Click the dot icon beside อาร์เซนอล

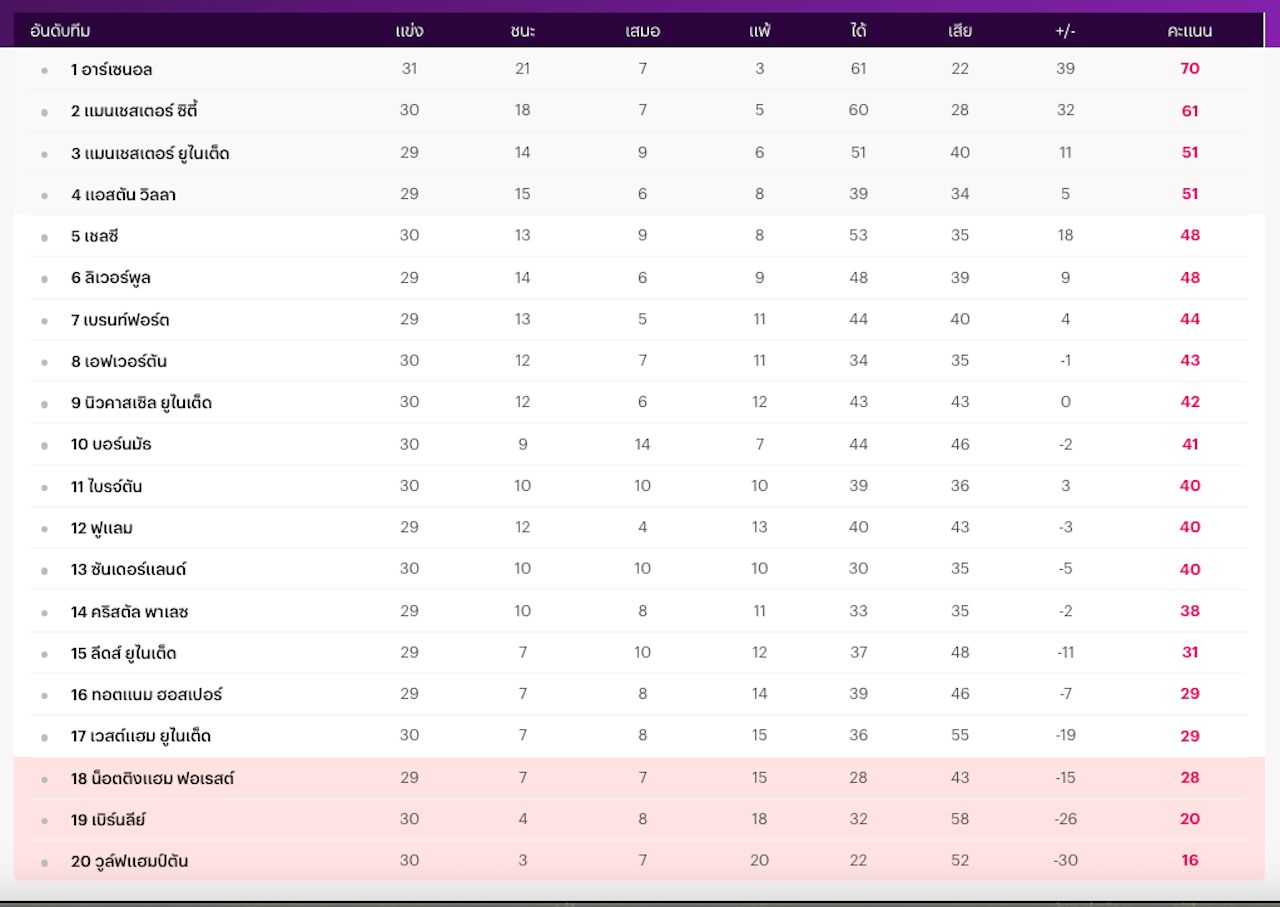pos(44,71)
